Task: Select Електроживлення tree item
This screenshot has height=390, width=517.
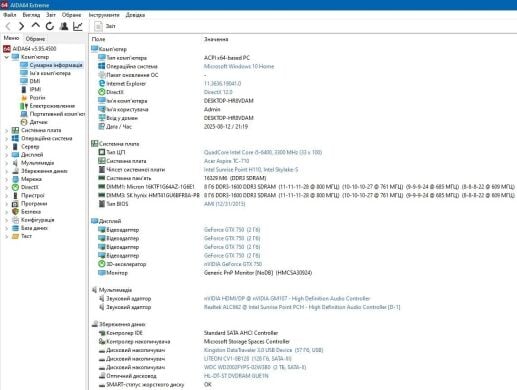Action: click(47, 106)
